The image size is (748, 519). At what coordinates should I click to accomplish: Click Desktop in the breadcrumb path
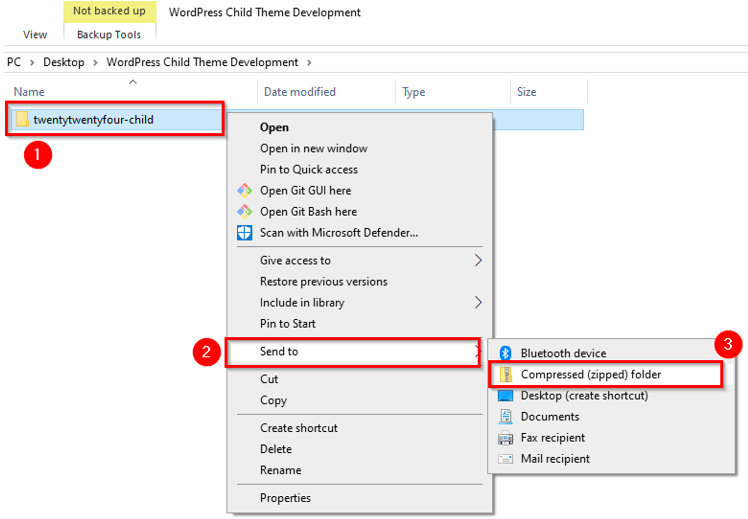[x=63, y=62]
